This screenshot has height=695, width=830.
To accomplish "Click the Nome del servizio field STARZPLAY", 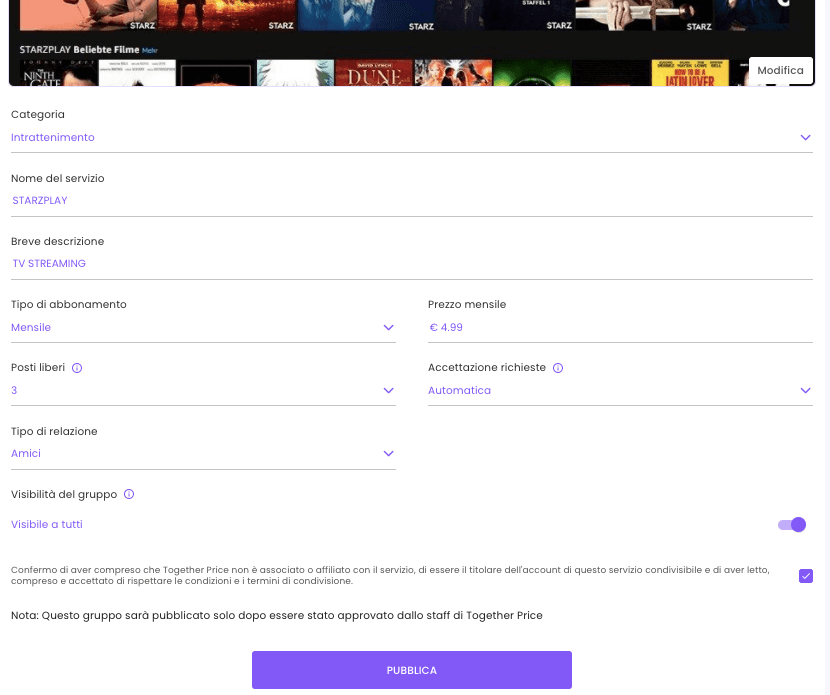I will (x=412, y=201).
